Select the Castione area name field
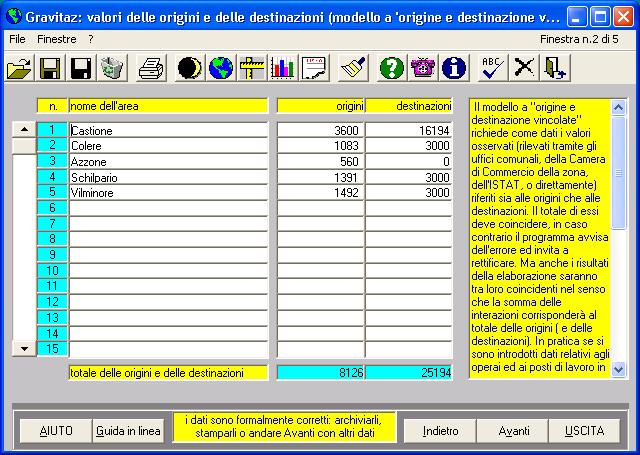 tap(168, 130)
